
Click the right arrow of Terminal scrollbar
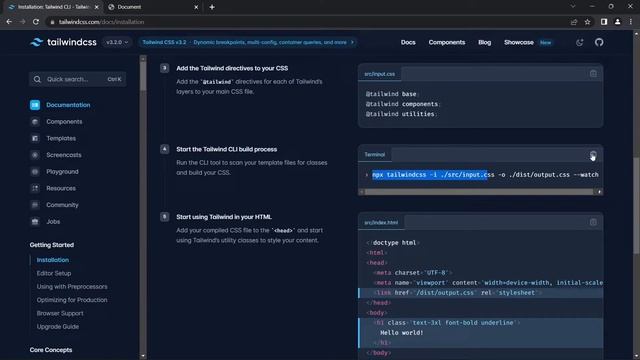point(599,191)
